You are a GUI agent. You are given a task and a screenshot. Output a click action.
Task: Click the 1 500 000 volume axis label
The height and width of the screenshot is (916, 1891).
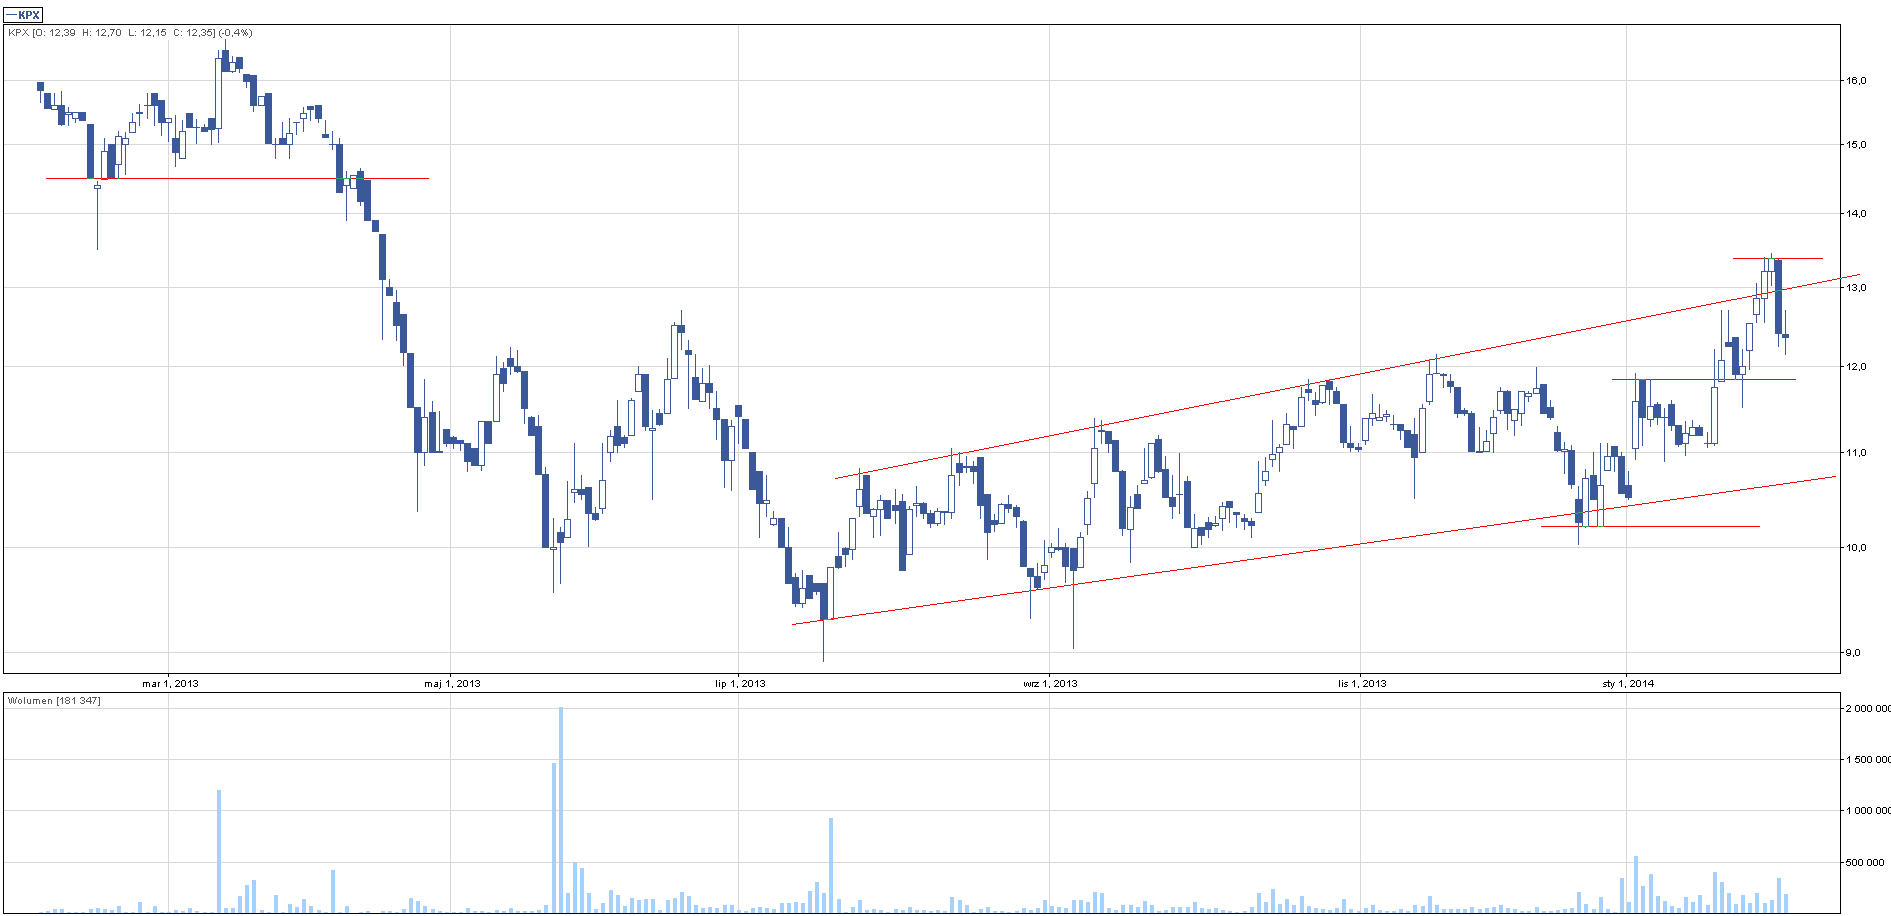pyautogui.click(x=1868, y=760)
